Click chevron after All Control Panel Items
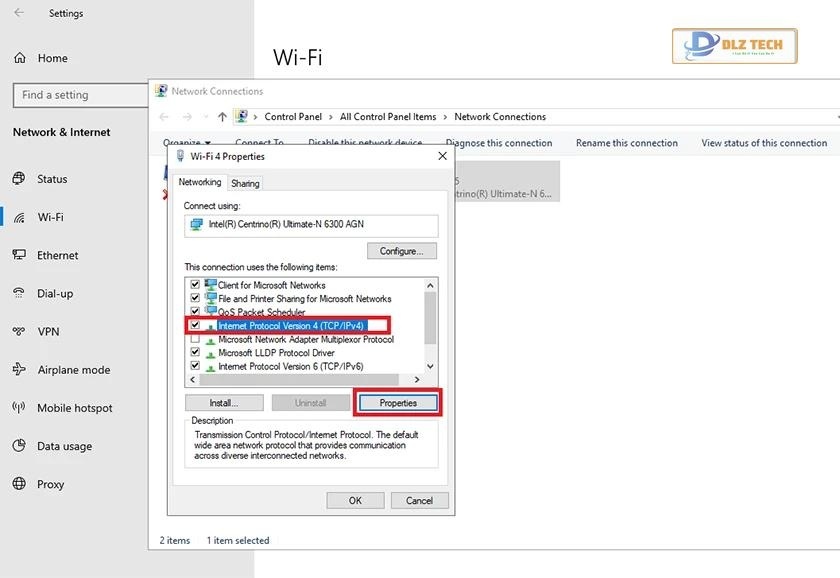 click(x=446, y=117)
